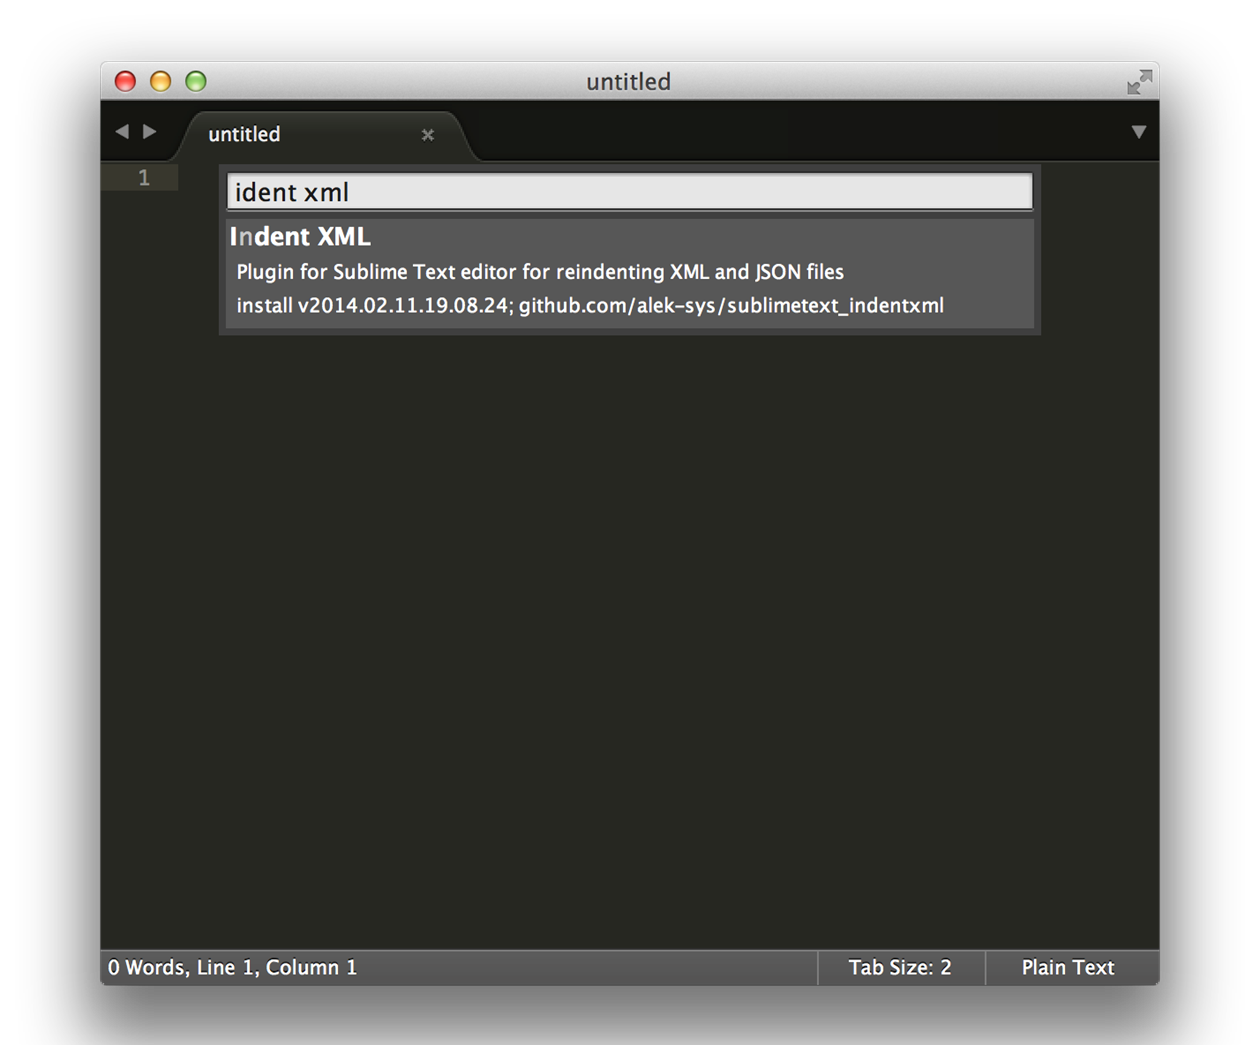Click the right tab navigation arrow
This screenshot has height=1045, width=1260.
(150, 132)
